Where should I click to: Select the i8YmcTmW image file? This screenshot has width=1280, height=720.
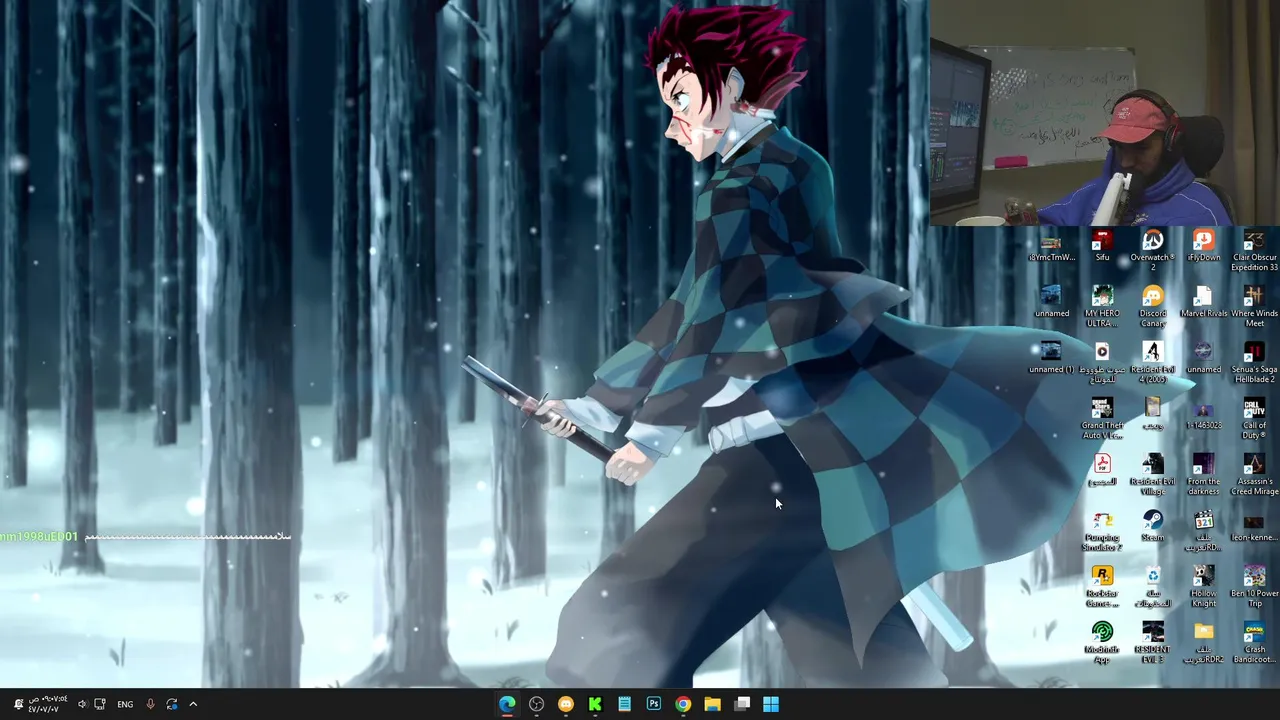(1051, 247)
